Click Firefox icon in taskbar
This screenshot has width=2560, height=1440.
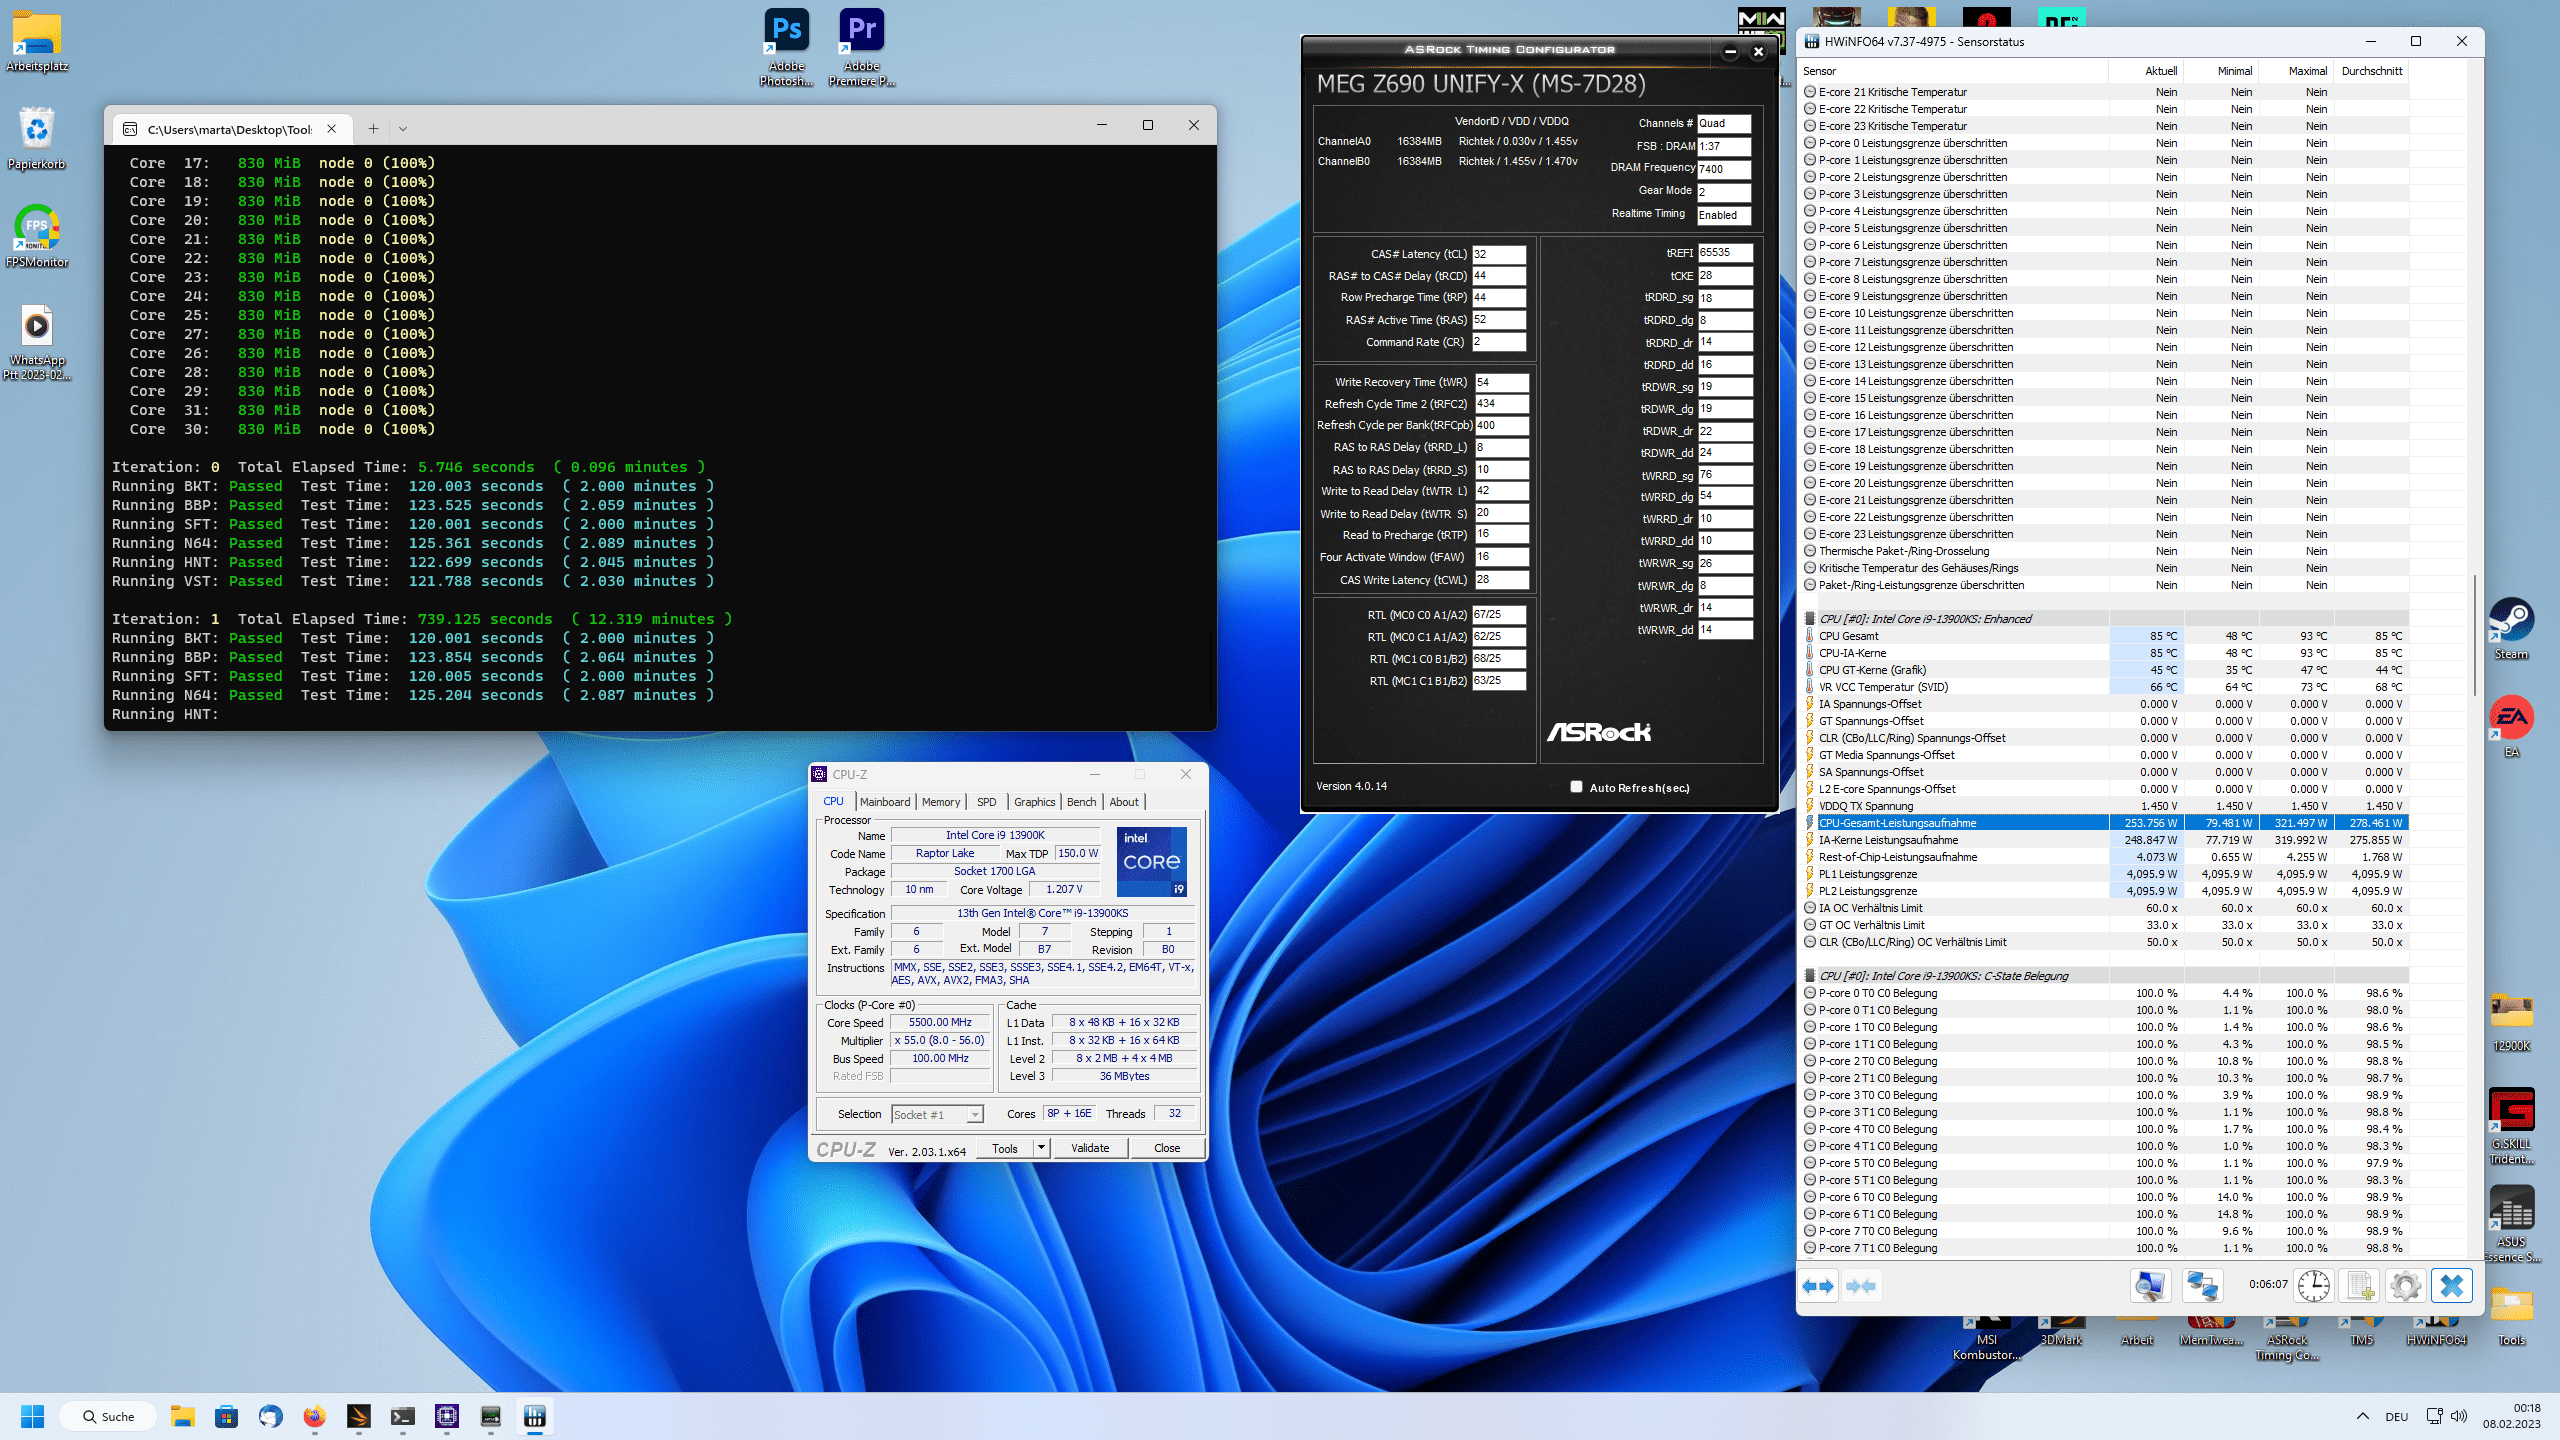314,1416
